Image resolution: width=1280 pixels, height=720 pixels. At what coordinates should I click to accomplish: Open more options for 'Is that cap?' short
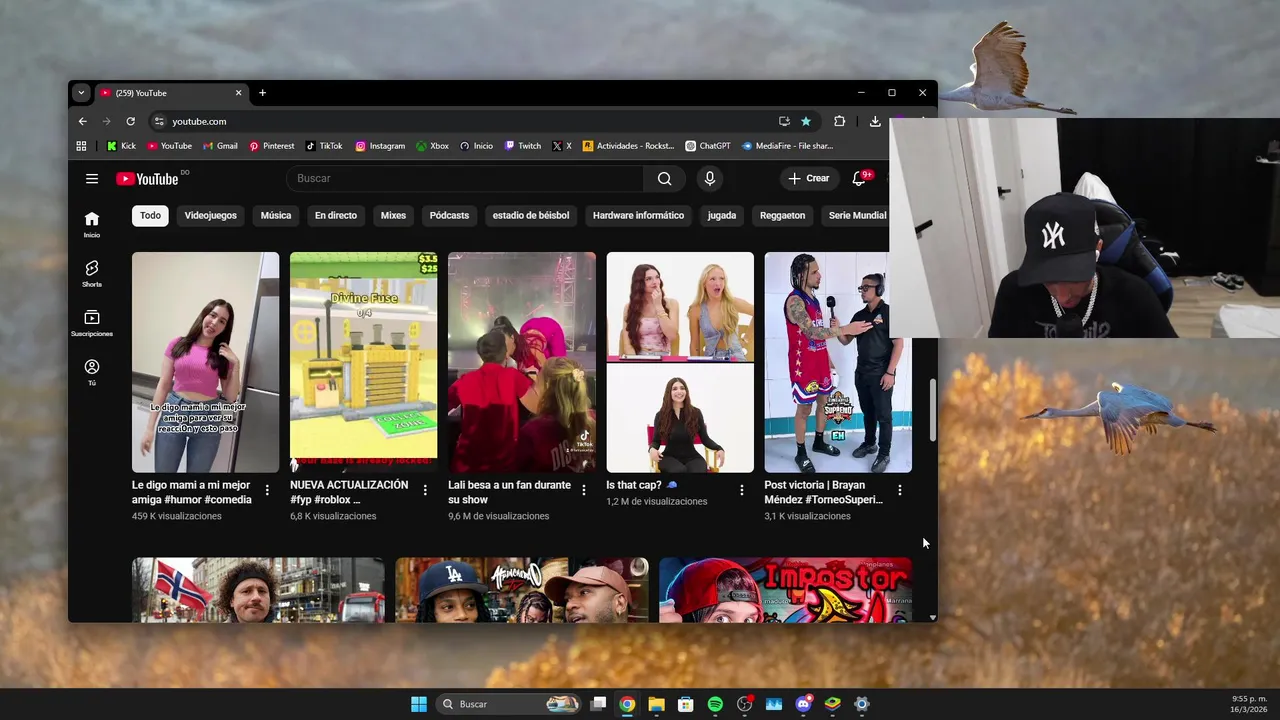pos(741,490)
